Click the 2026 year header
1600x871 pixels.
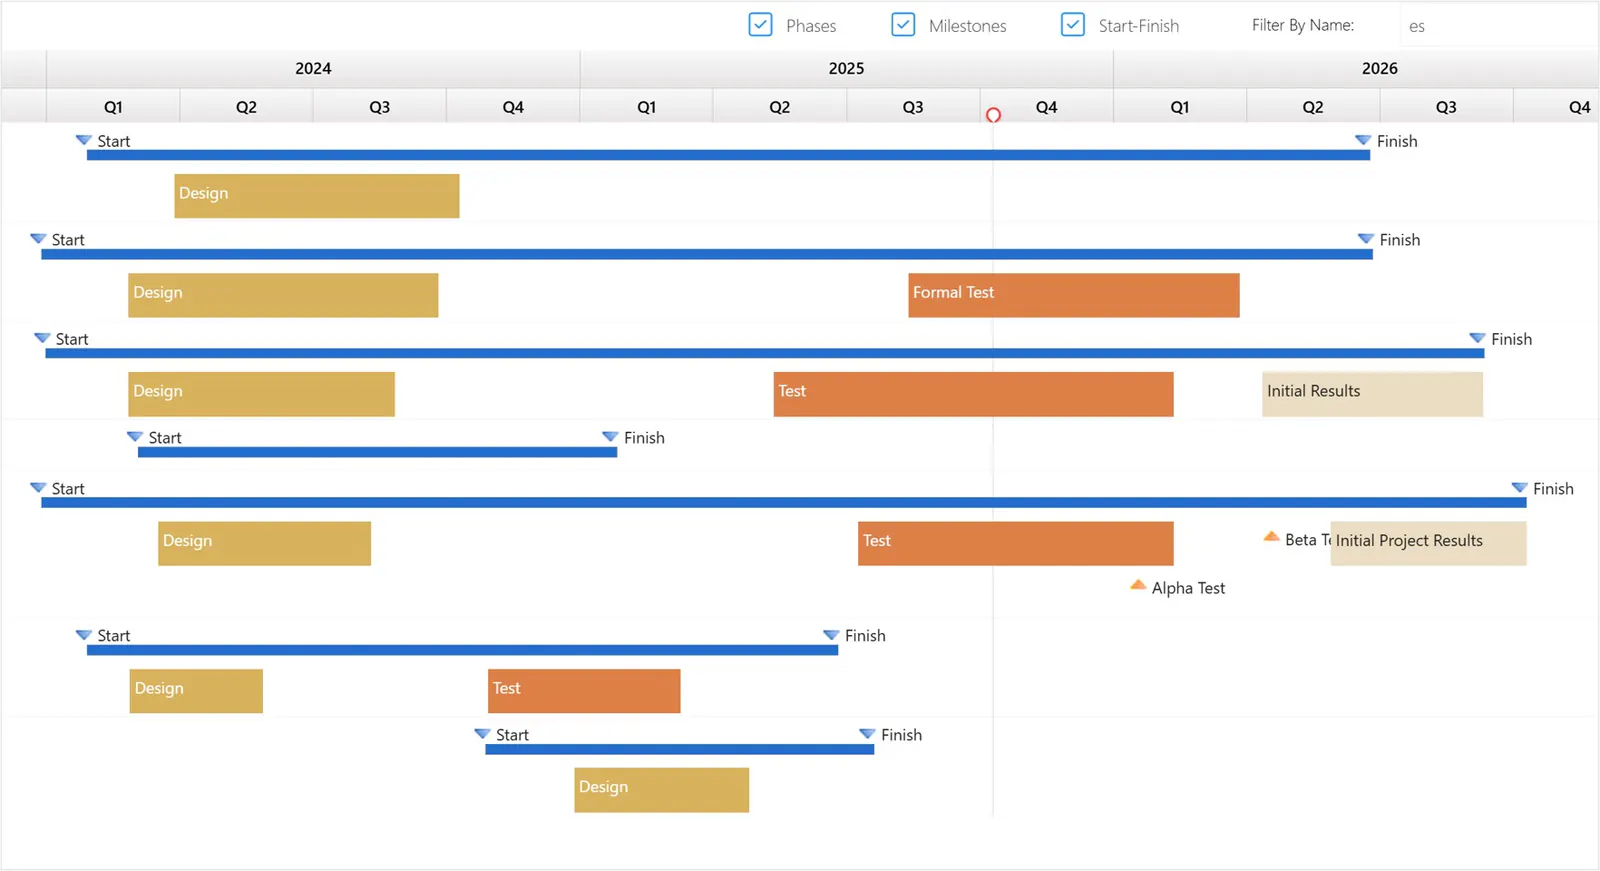(x=1380, y=69)
